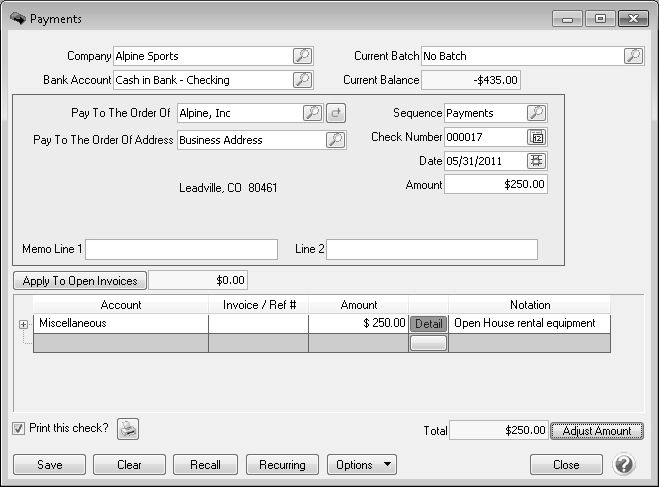Viewport: 659px width, 487px height.
Task: Toggle Print this check checkbox
Action: point(19,429)
